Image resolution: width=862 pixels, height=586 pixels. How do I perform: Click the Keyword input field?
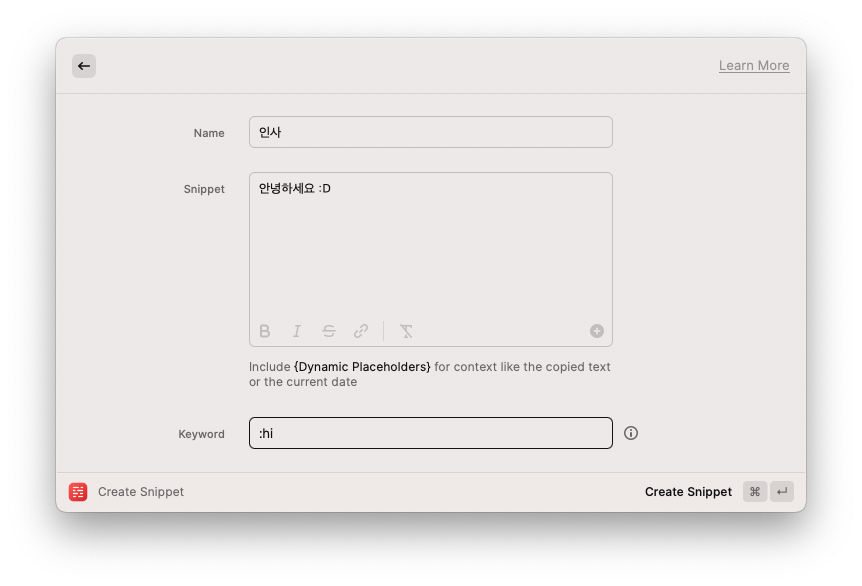tap(430, 433)
